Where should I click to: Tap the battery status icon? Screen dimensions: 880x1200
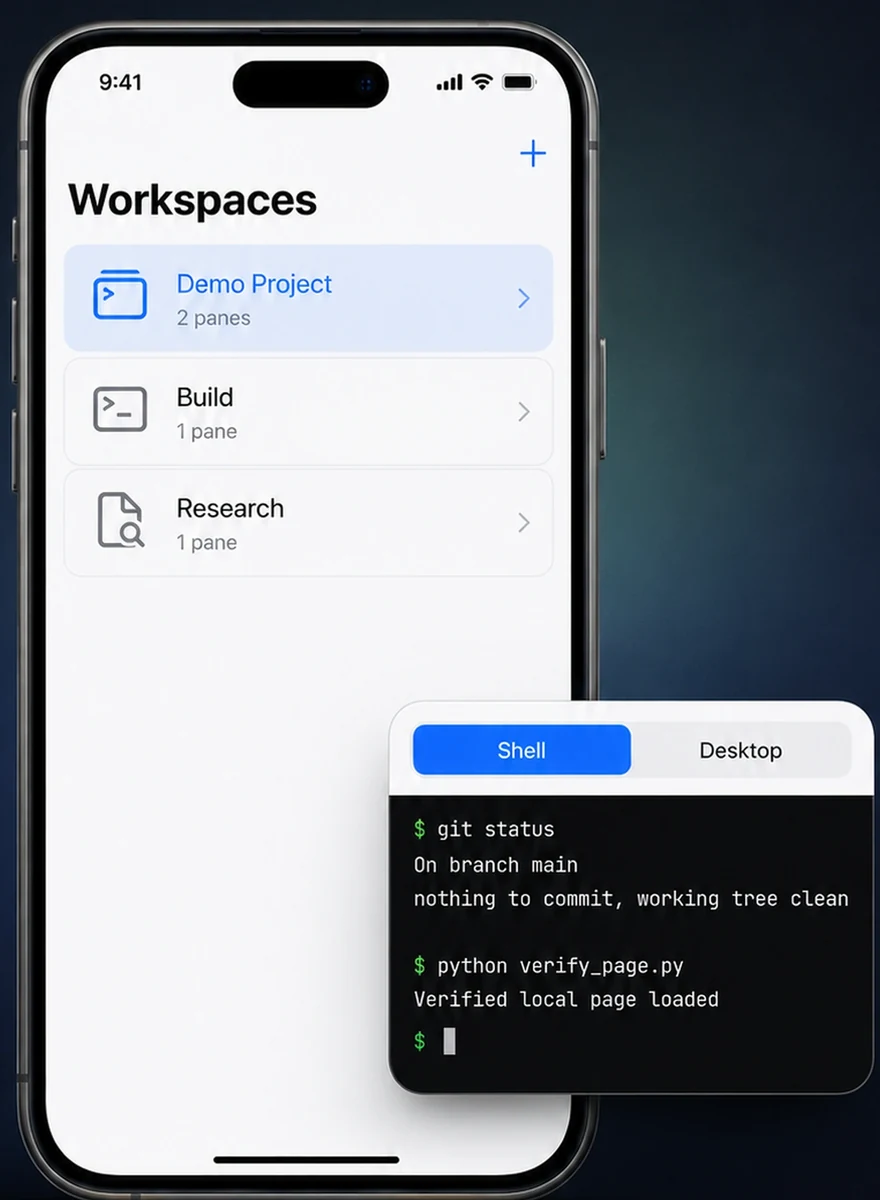tap(519, 82)
